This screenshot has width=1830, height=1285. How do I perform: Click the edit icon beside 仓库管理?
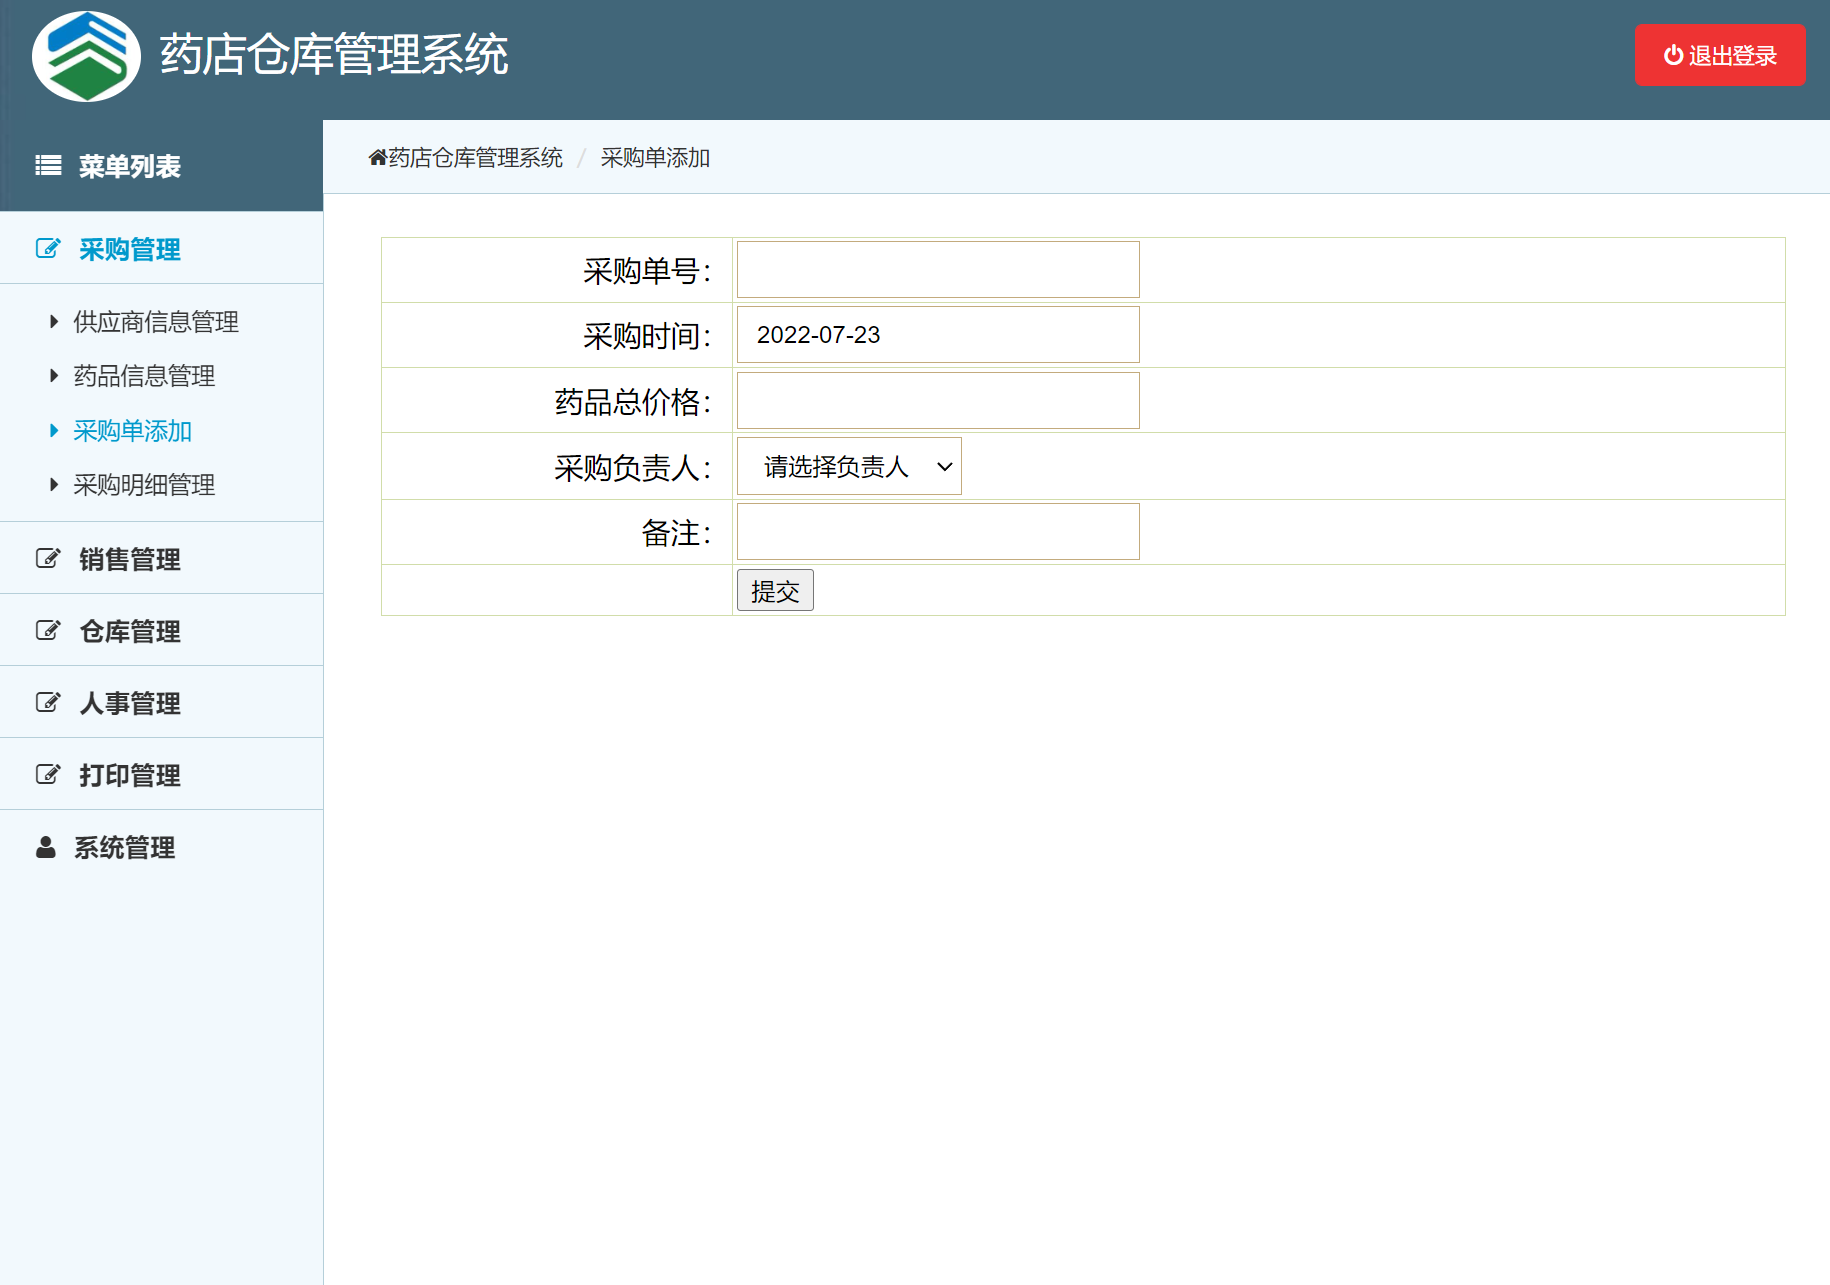(48, 631)
